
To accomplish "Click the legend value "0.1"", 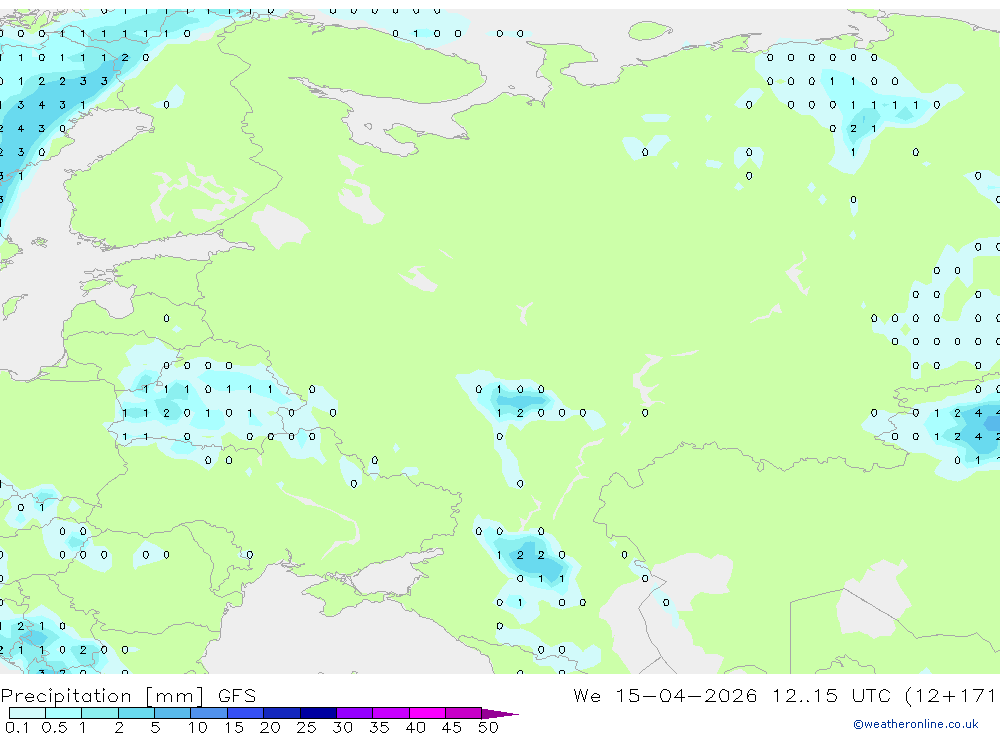I will pyautogui.click(x=16, y=727).
